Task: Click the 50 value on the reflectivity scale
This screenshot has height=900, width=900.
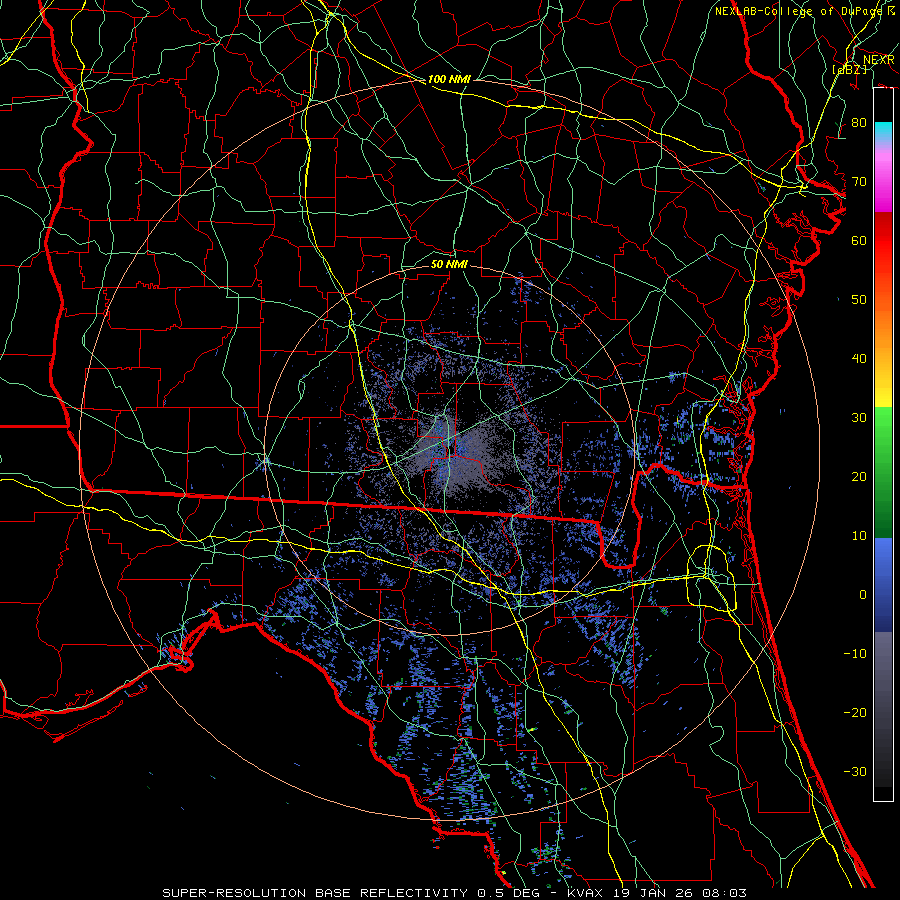Action: click(859, 300)
